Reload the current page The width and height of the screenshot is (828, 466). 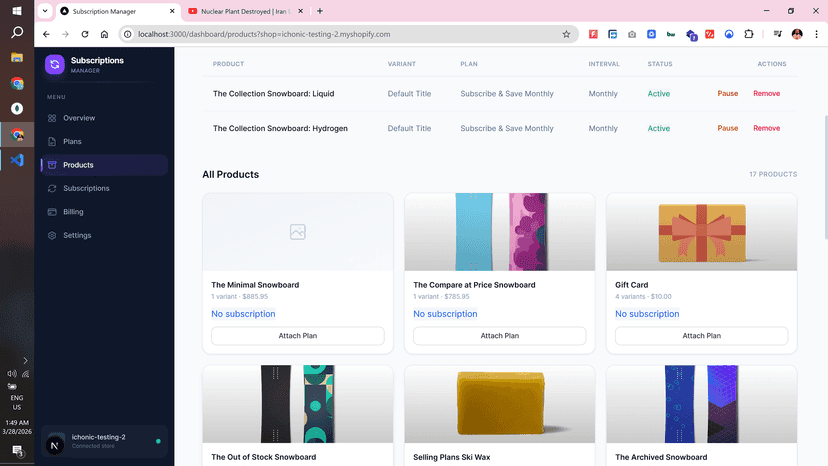click(x=85, y=34)
